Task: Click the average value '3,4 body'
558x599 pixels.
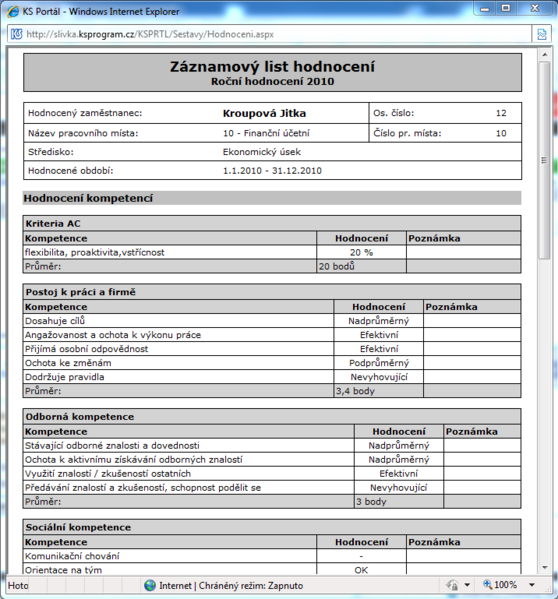Action: coord(355,391)
